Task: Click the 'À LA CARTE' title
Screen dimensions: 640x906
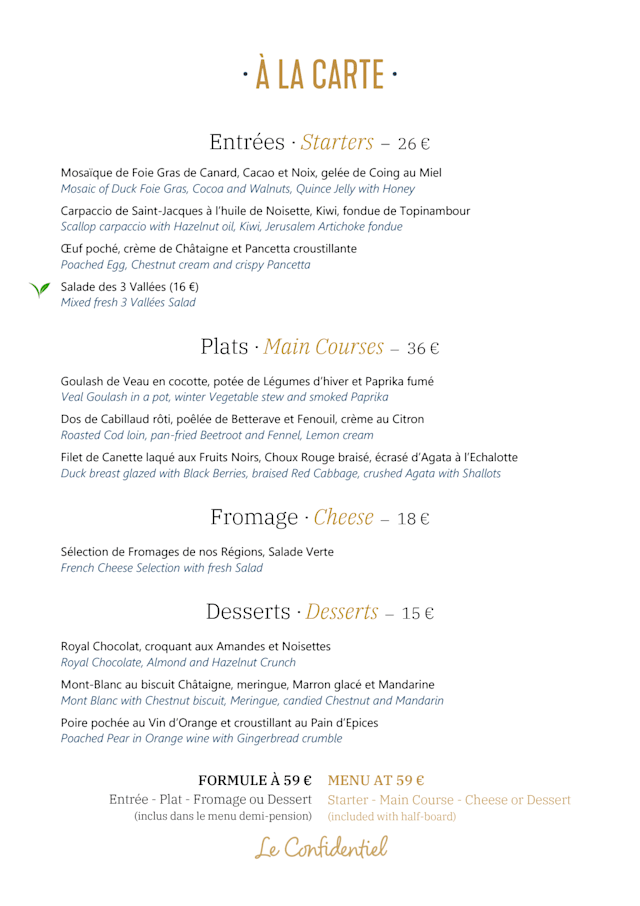Action: (x=319, y=74)
